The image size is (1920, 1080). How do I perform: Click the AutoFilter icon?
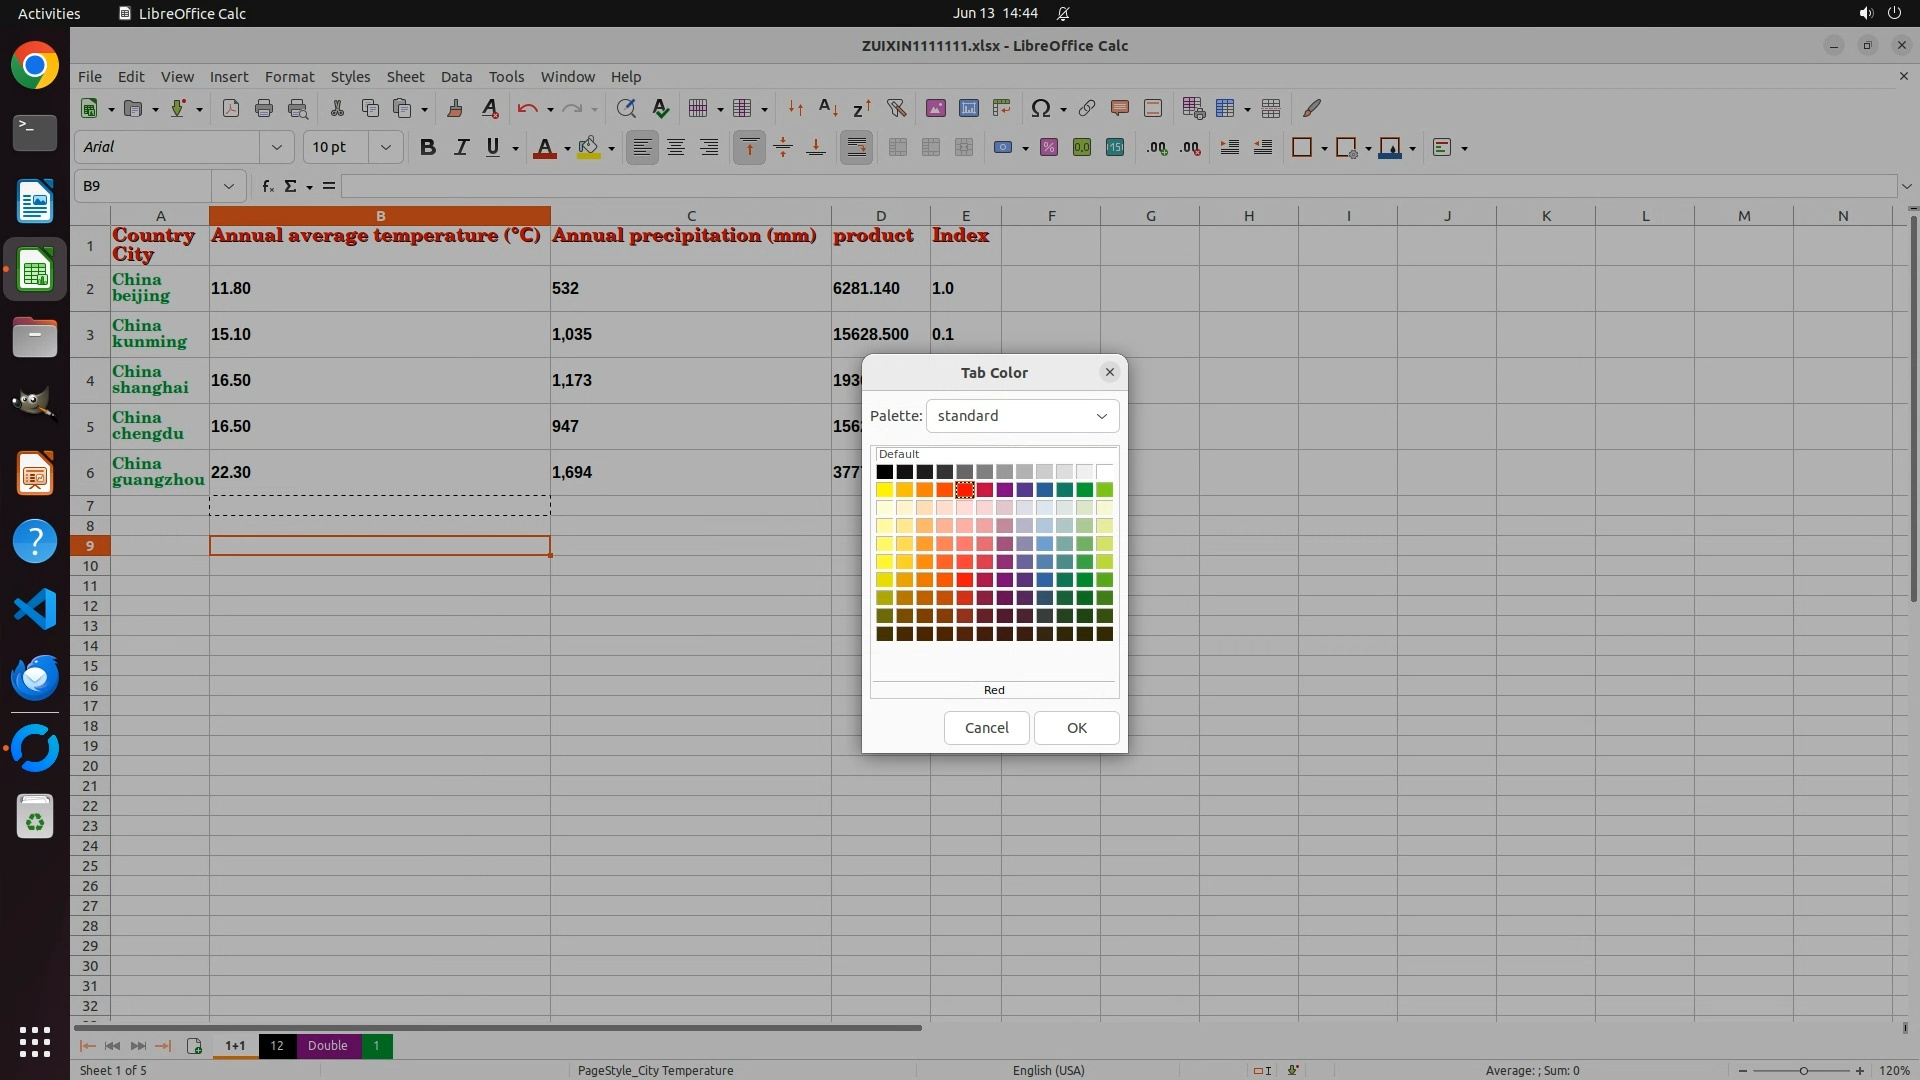(896, 108)
